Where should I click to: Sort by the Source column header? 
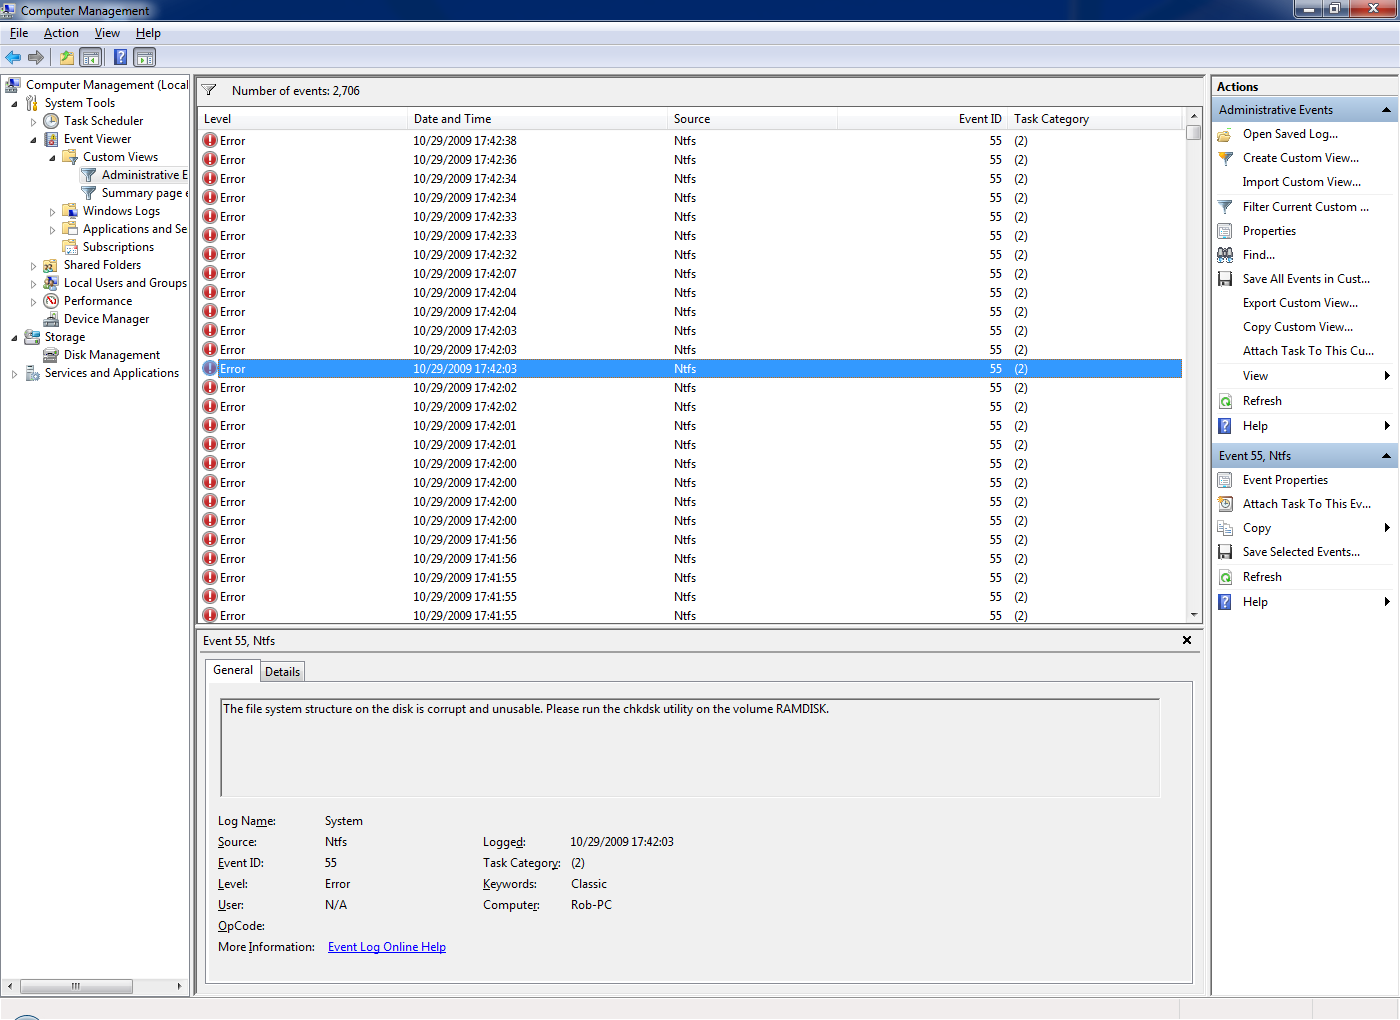point(752,119)
